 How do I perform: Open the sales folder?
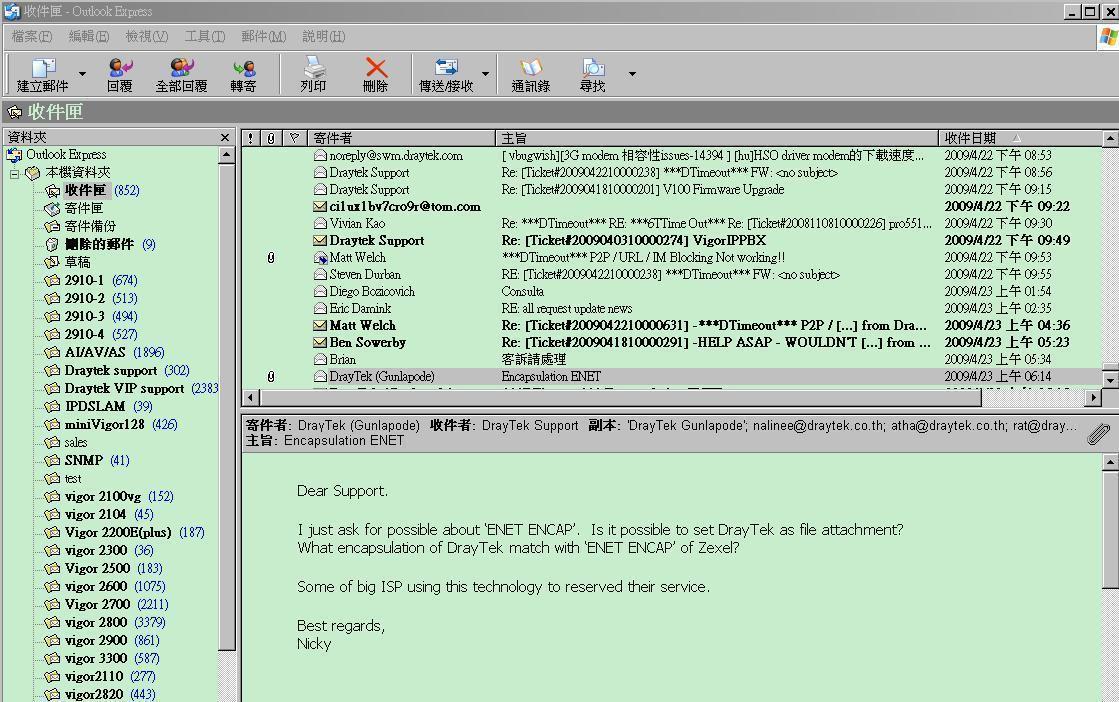(66, 442)
